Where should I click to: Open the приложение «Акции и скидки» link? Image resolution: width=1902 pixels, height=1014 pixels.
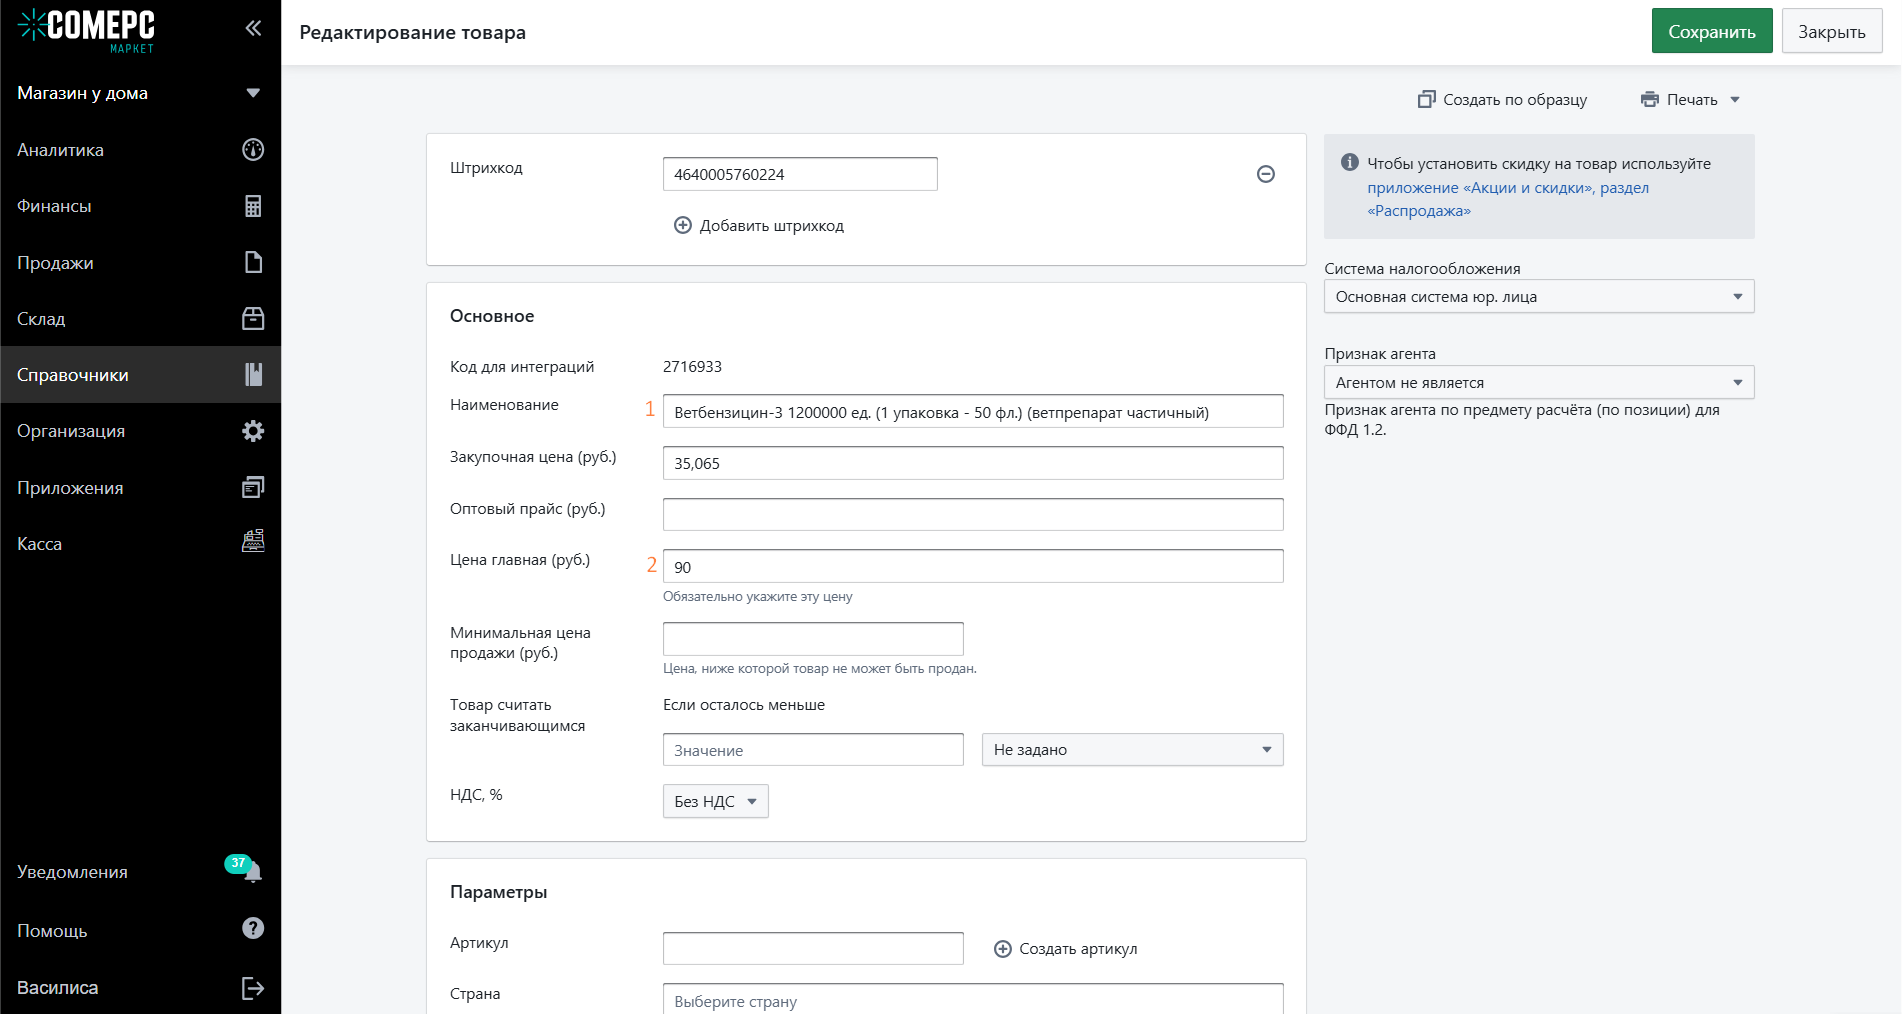click(1508, 199)
